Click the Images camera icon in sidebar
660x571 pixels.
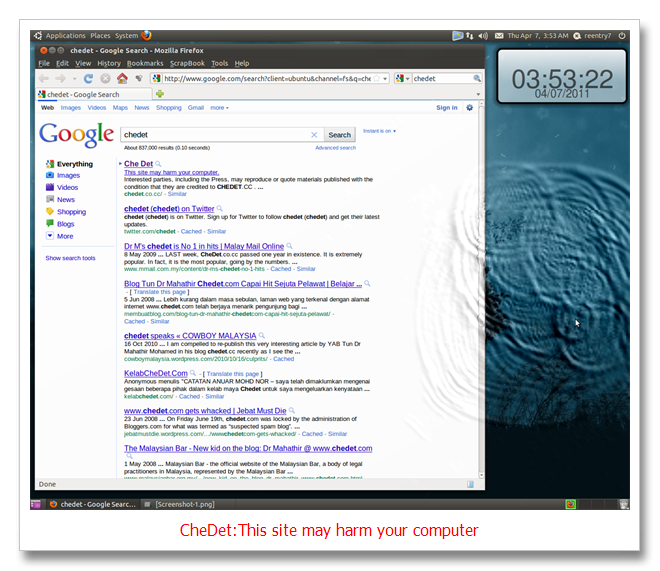(50, 175)
